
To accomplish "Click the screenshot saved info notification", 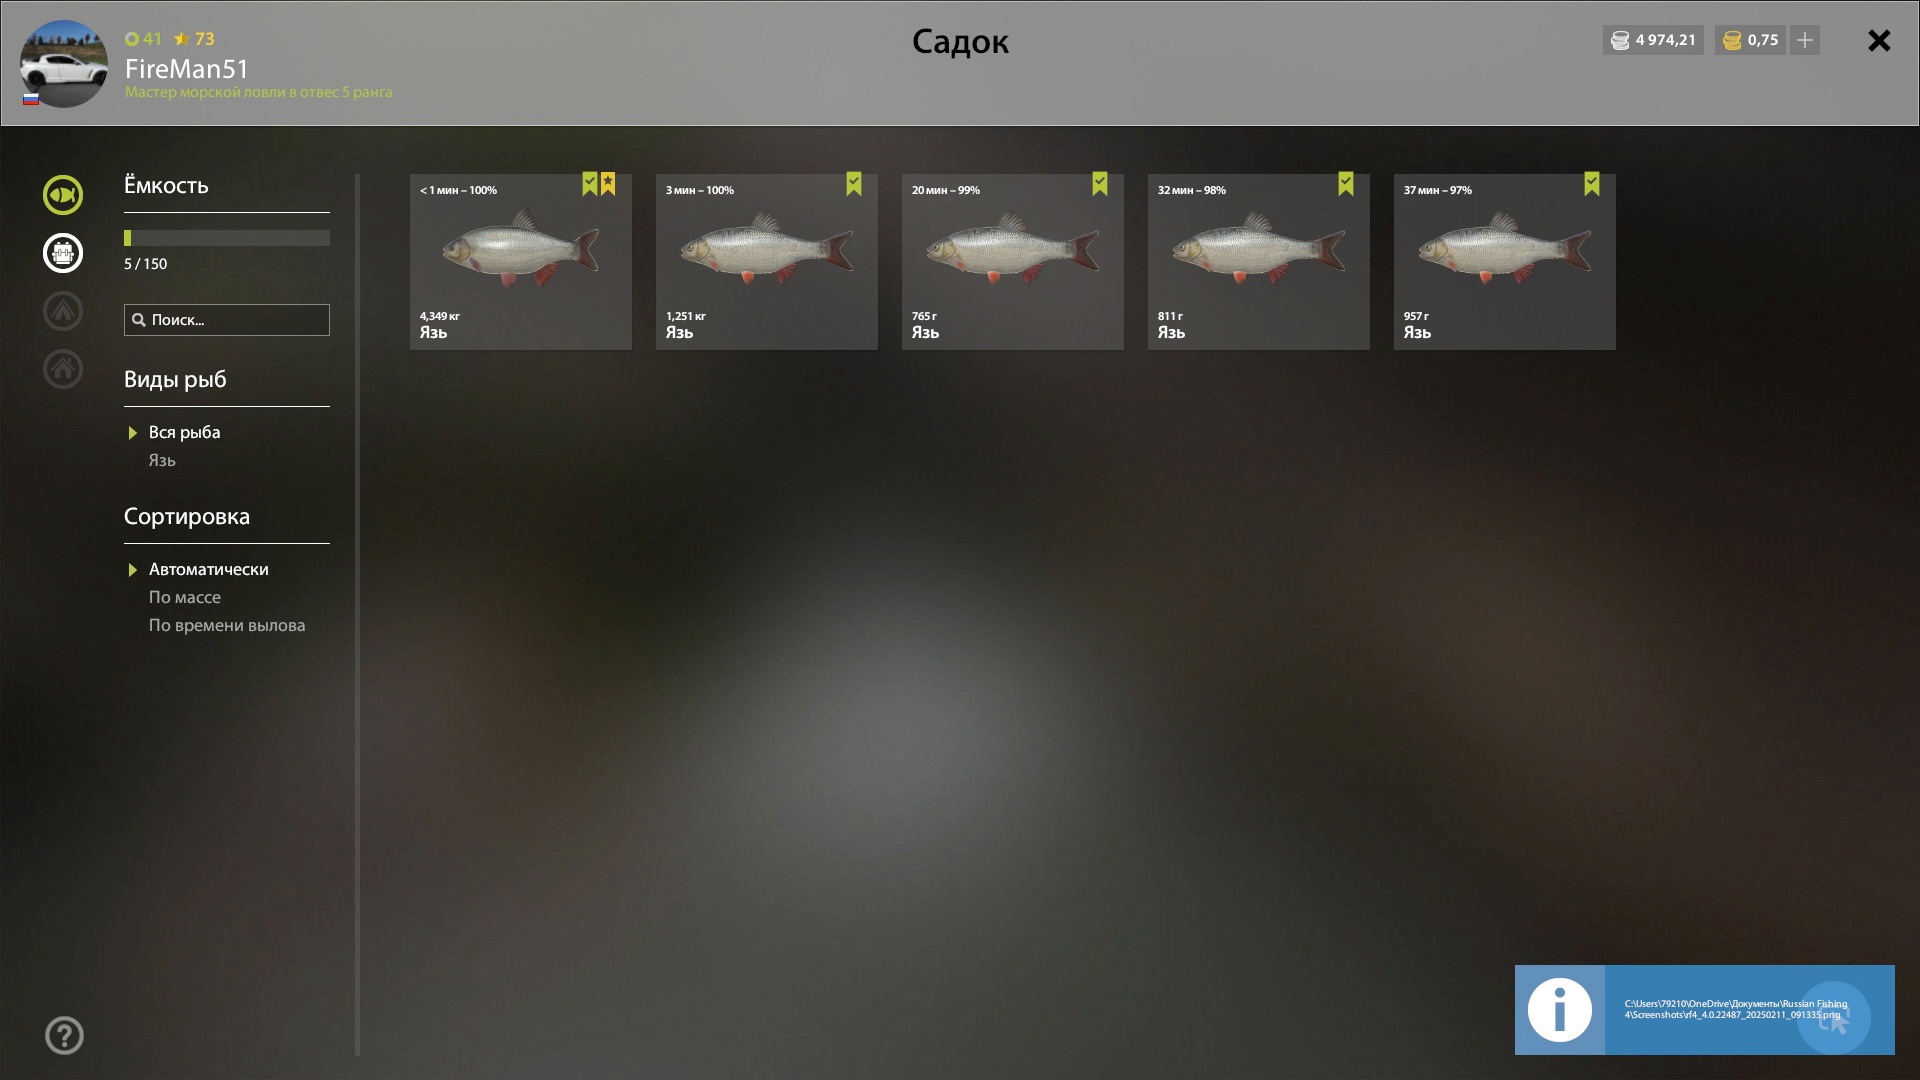I will point(1705,1010).
